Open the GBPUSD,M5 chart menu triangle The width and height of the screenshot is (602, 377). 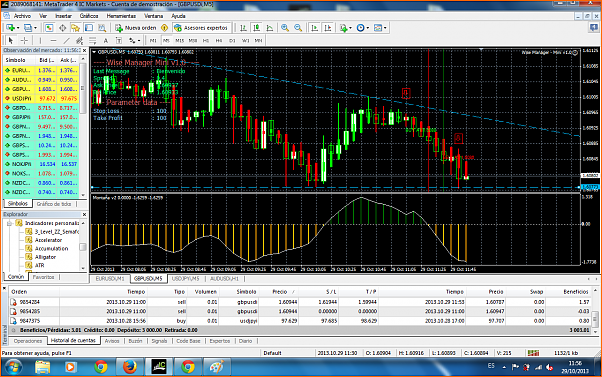click(x=94, y=52)
